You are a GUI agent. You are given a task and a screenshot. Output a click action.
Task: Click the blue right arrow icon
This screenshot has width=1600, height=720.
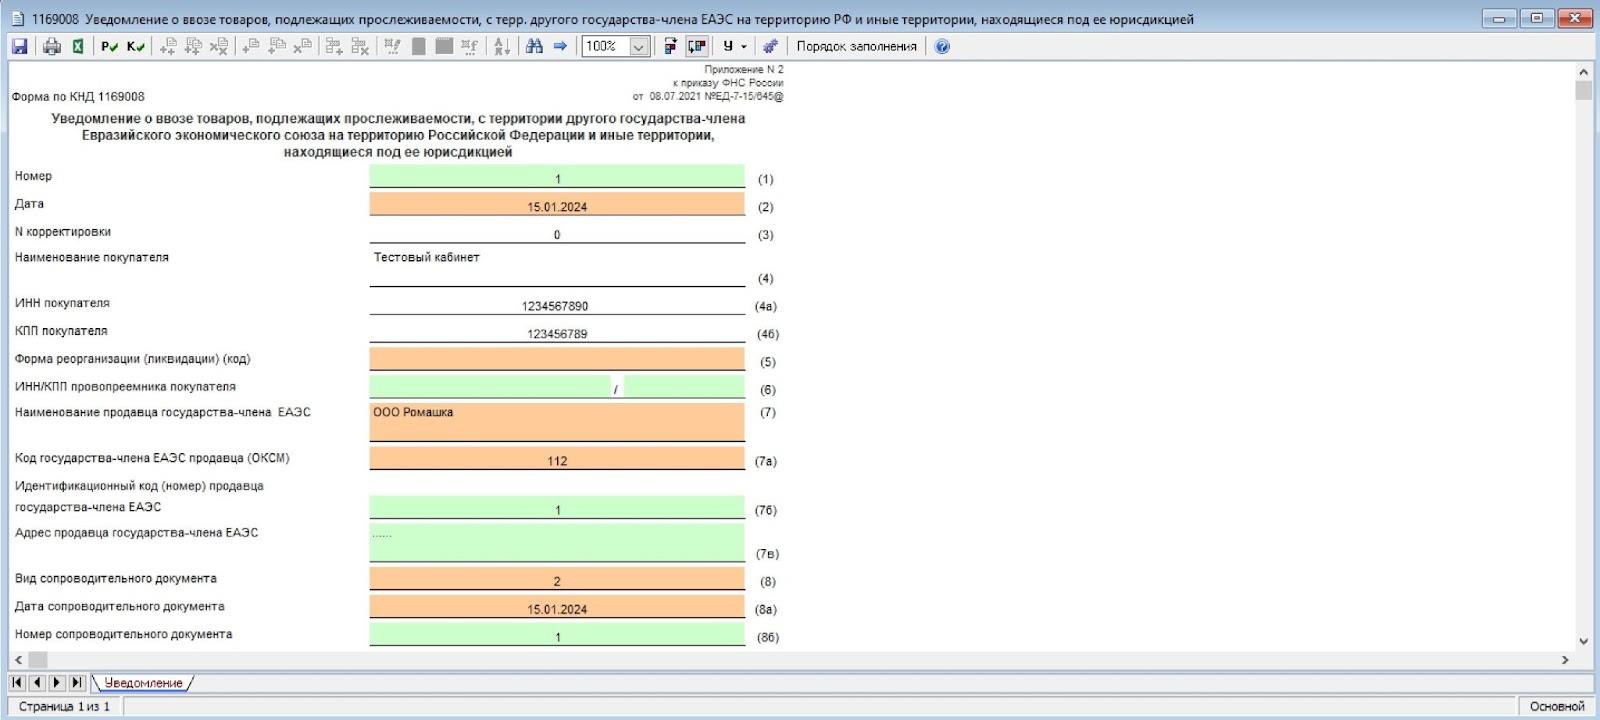(560, 46)
